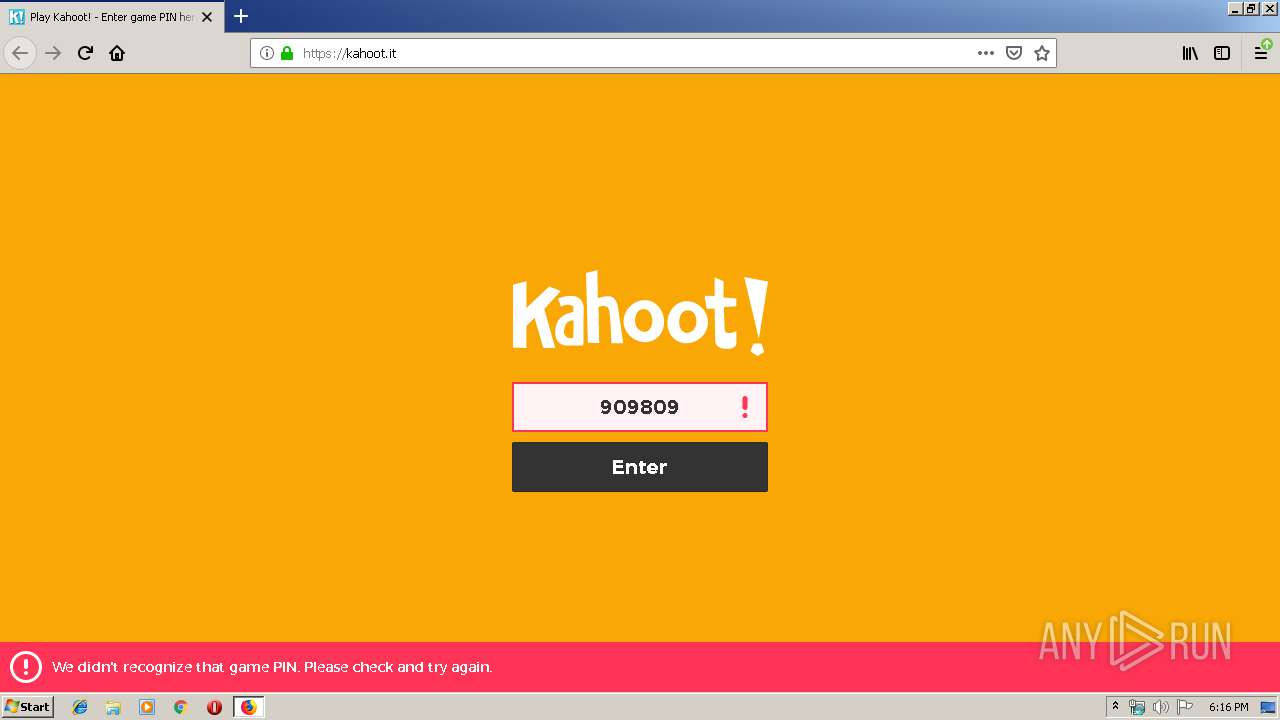Open the volume speaker tray icon

coord(1161,707)
